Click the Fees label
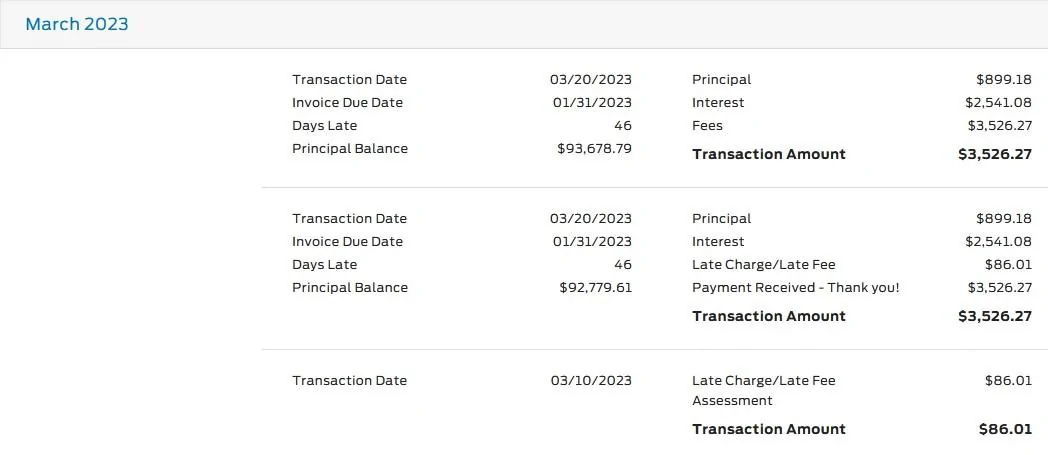 (x=707, y=126)
